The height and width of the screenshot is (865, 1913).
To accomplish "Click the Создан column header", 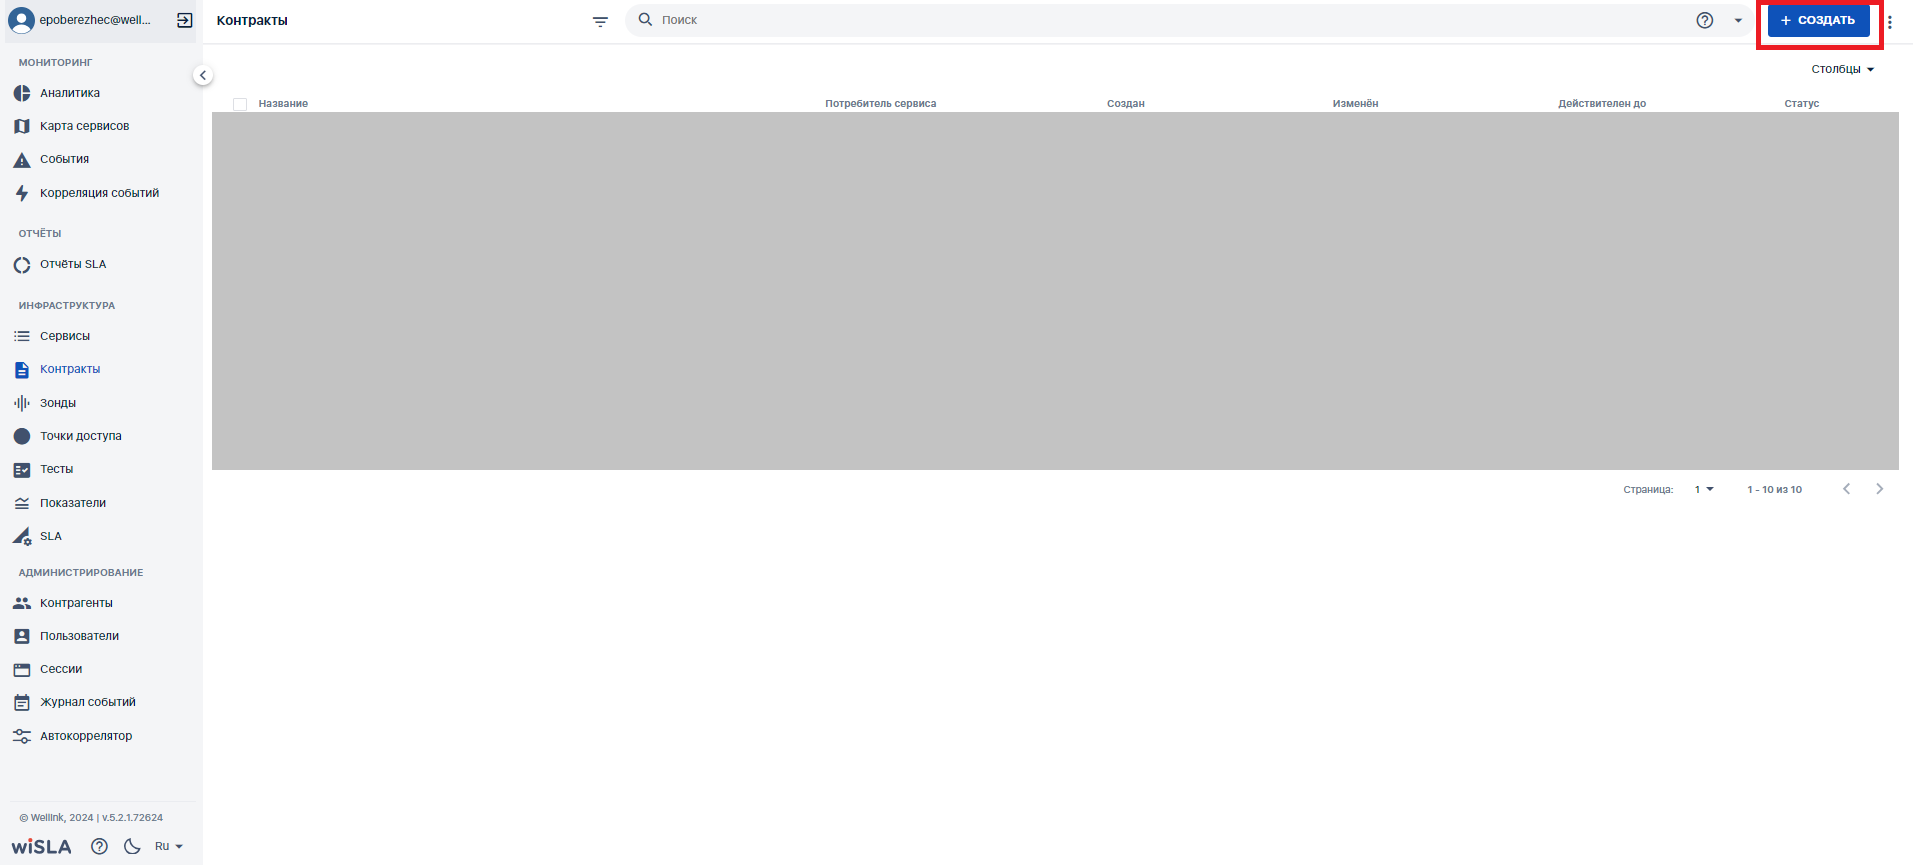I will (1126, 103).
